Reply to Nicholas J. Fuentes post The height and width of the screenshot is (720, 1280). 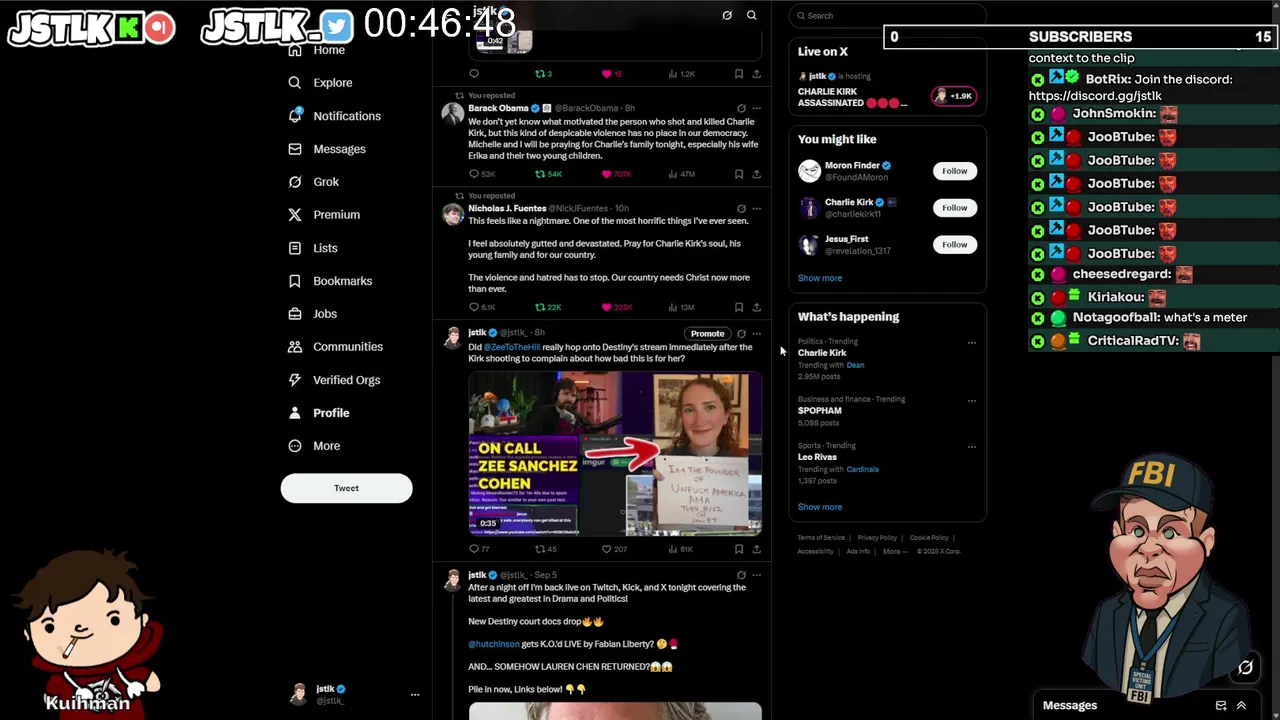tap(474, 307)
